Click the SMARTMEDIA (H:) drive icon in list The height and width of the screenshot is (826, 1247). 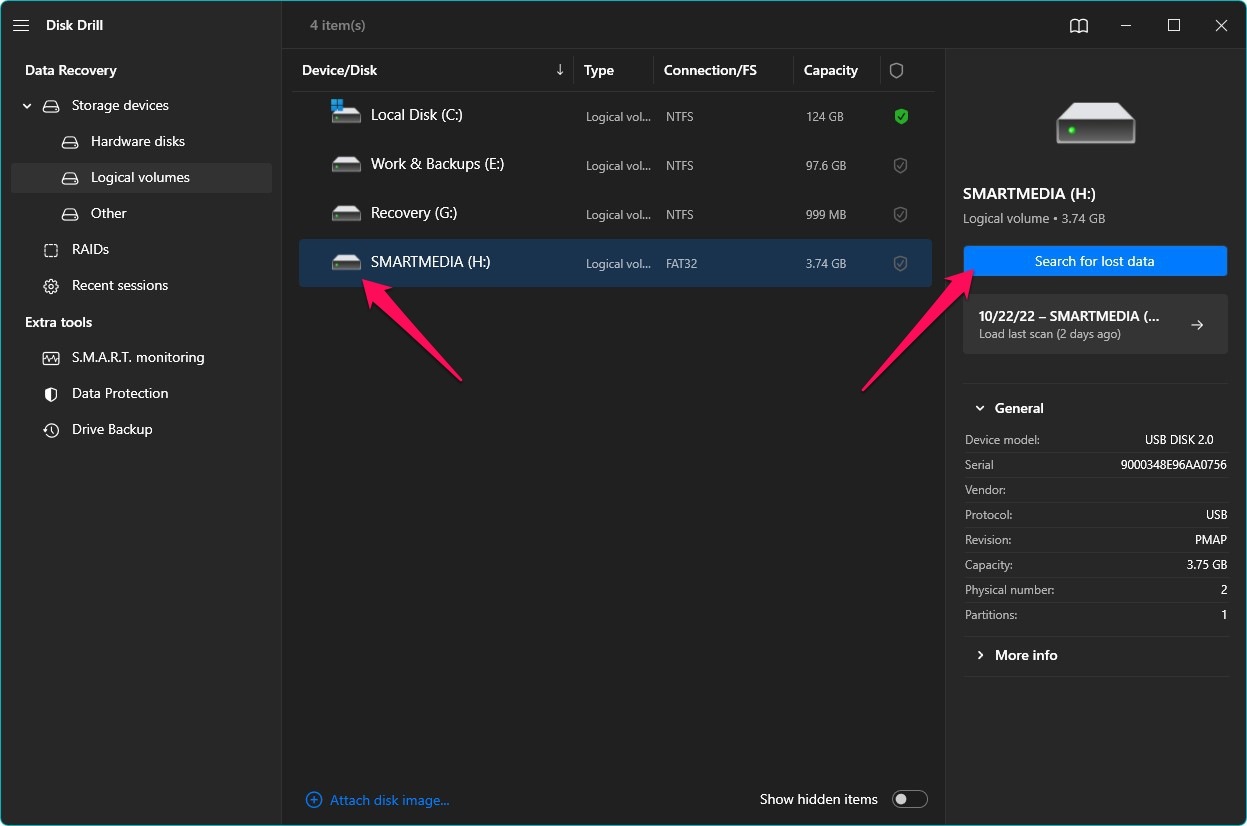[346, 262]
